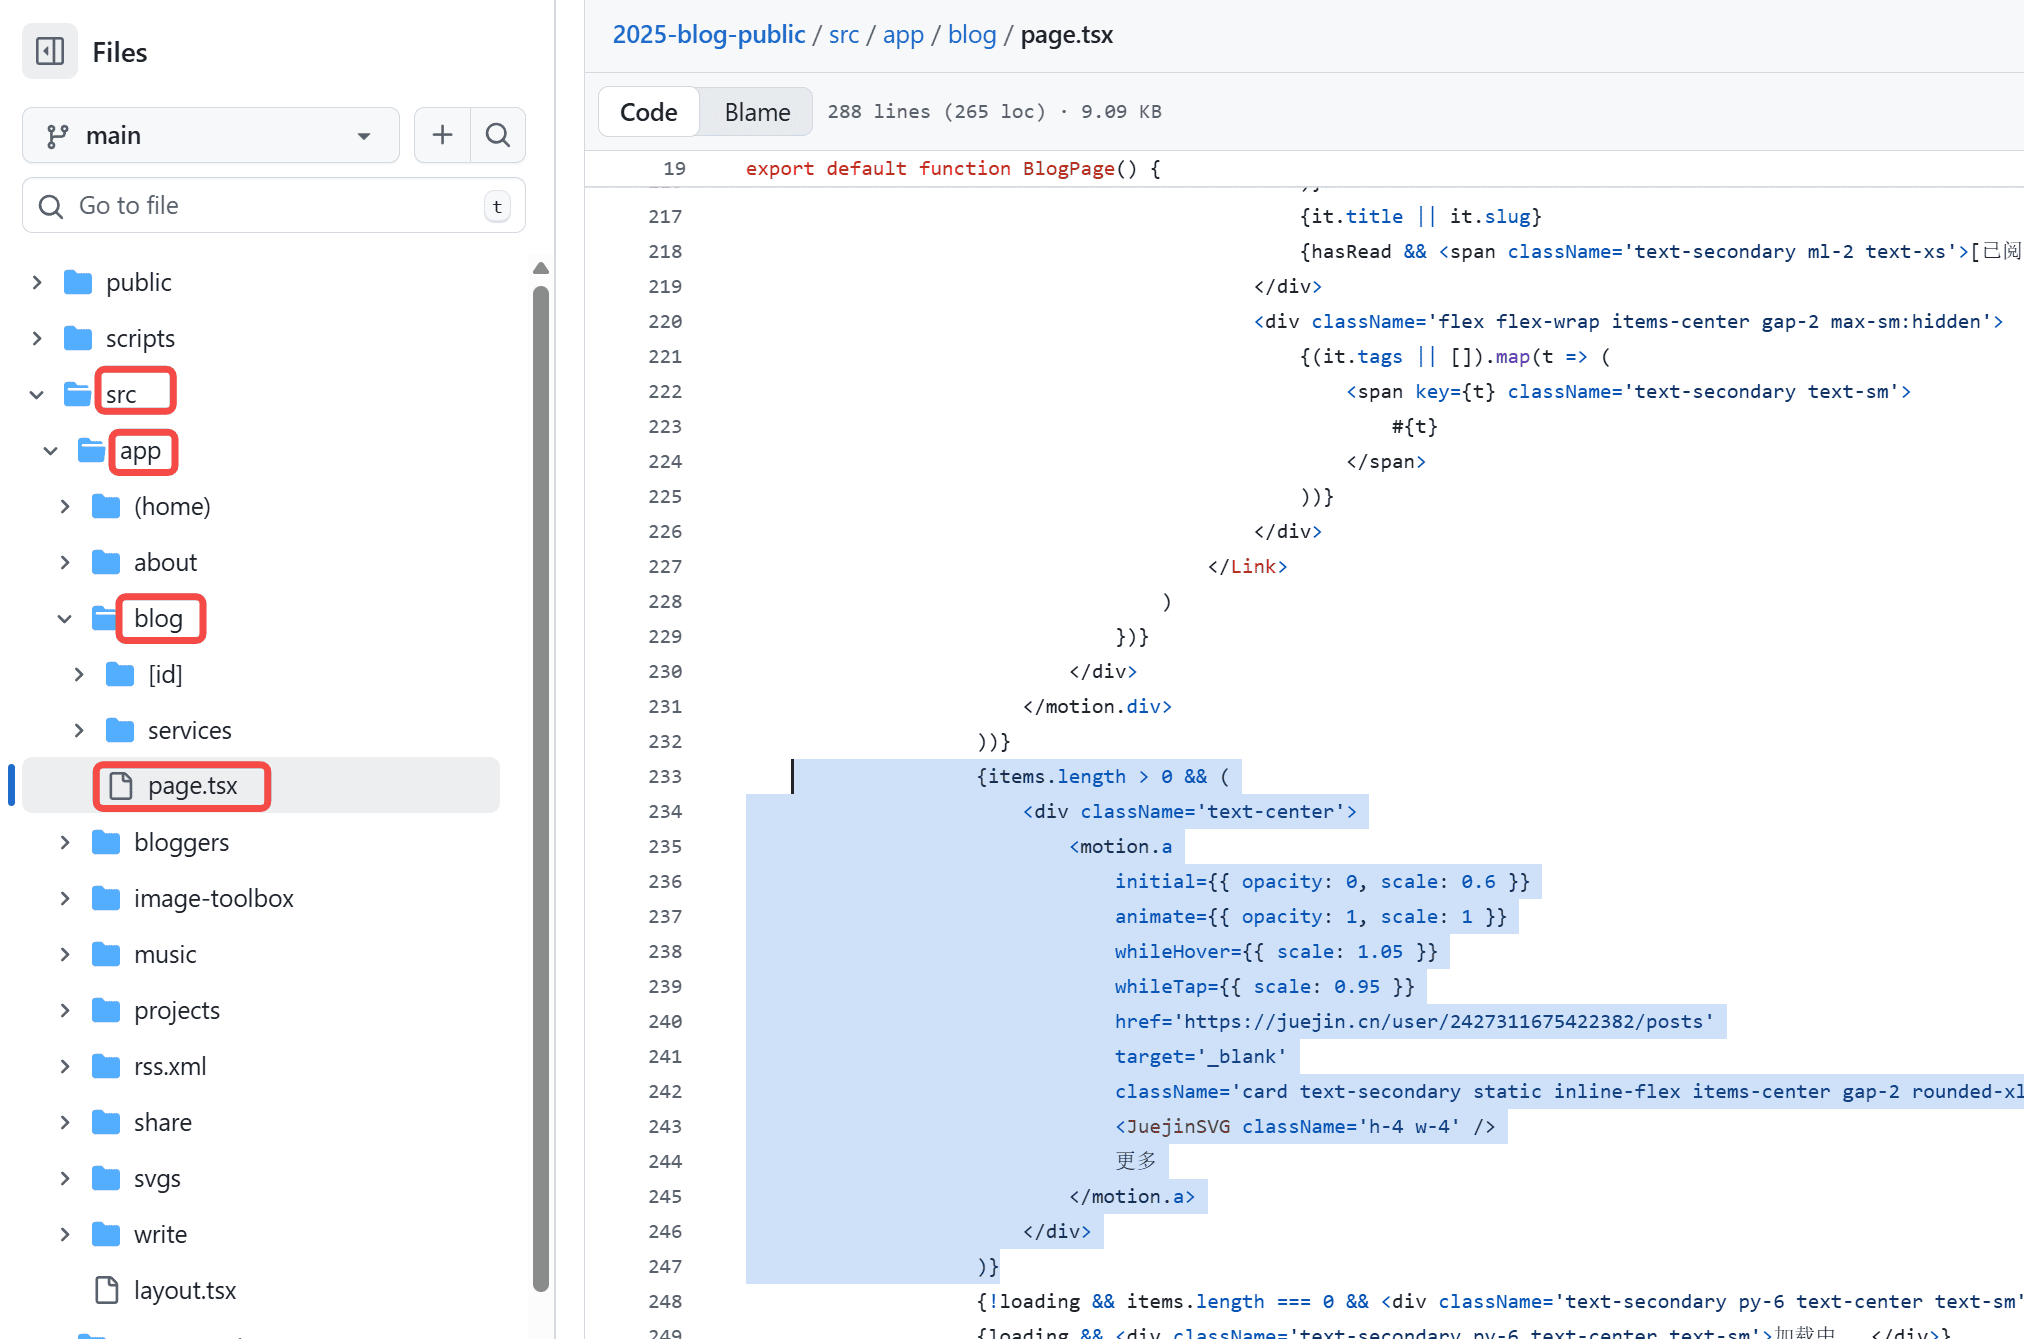Click the Go to file search field
The image size is (2024, 1339).
[x=273, y=205]
